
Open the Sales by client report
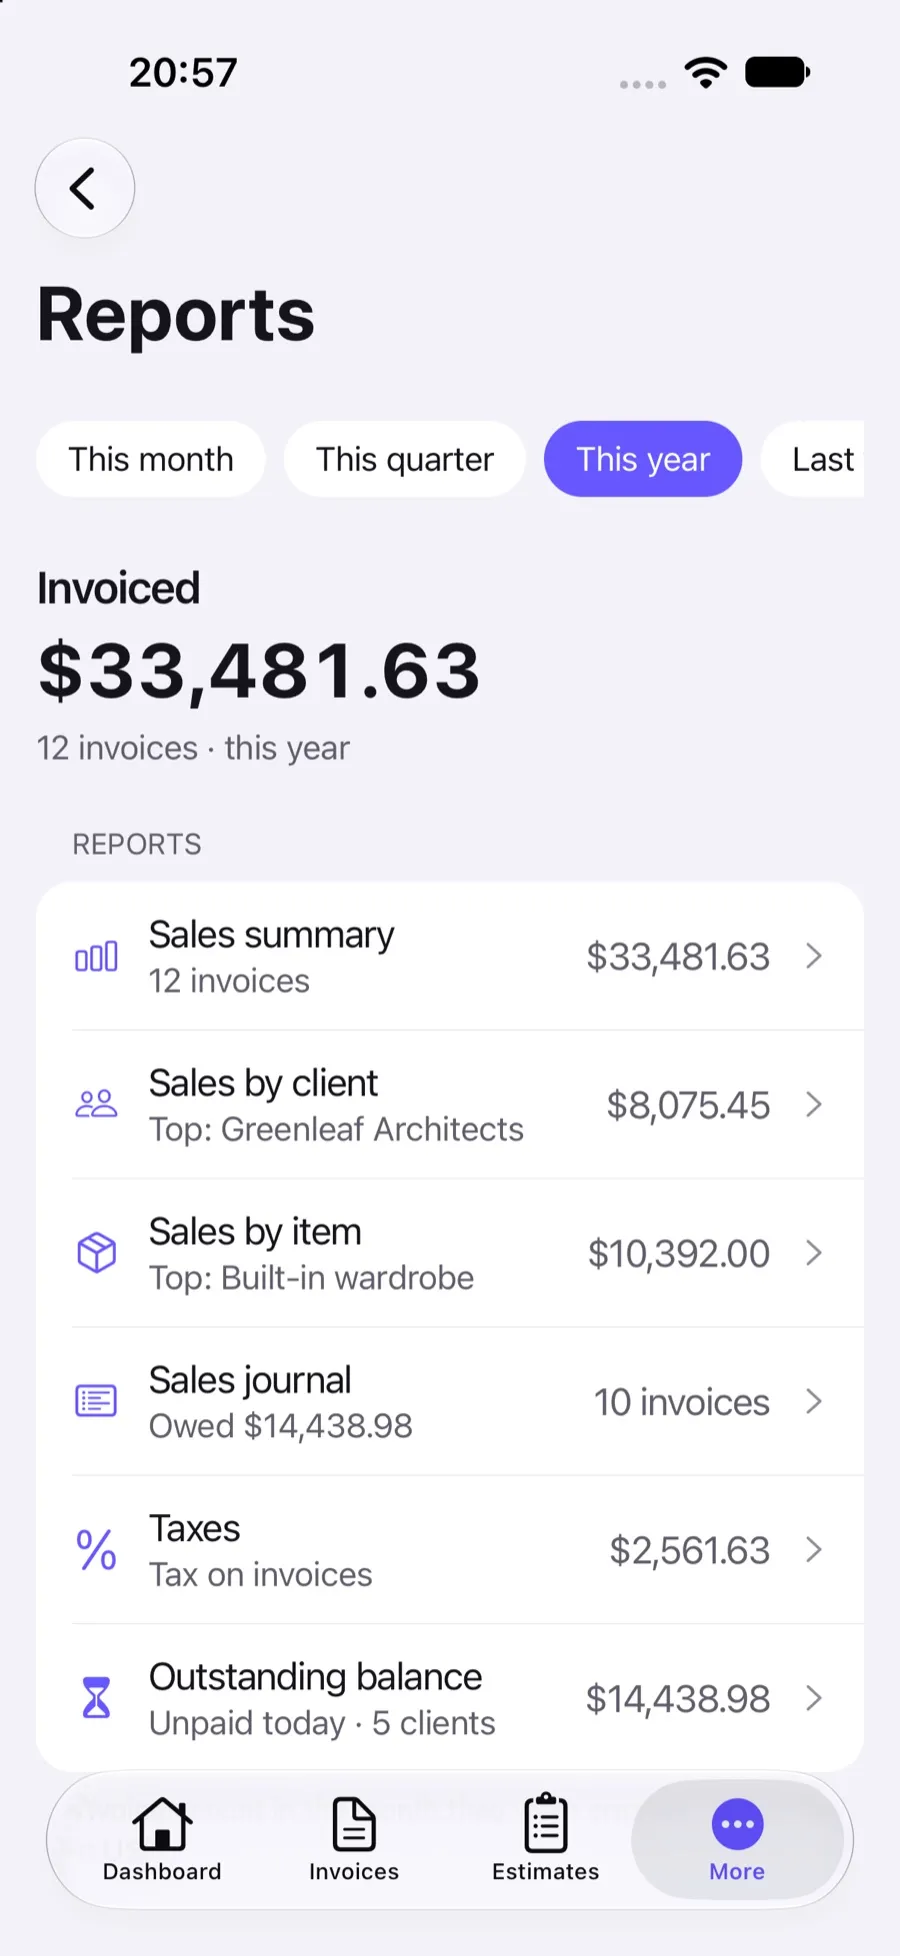coord(450,1104)
